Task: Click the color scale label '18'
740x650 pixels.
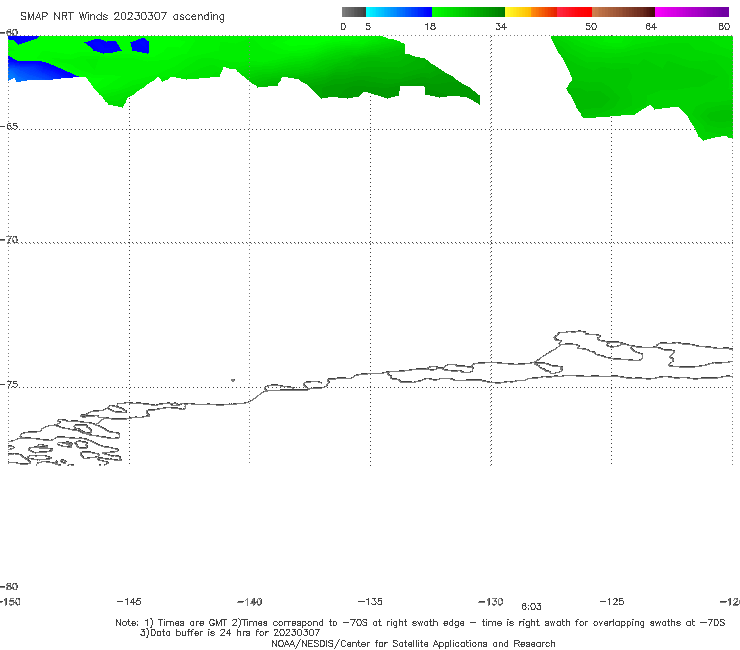Action: coord(430,26)
